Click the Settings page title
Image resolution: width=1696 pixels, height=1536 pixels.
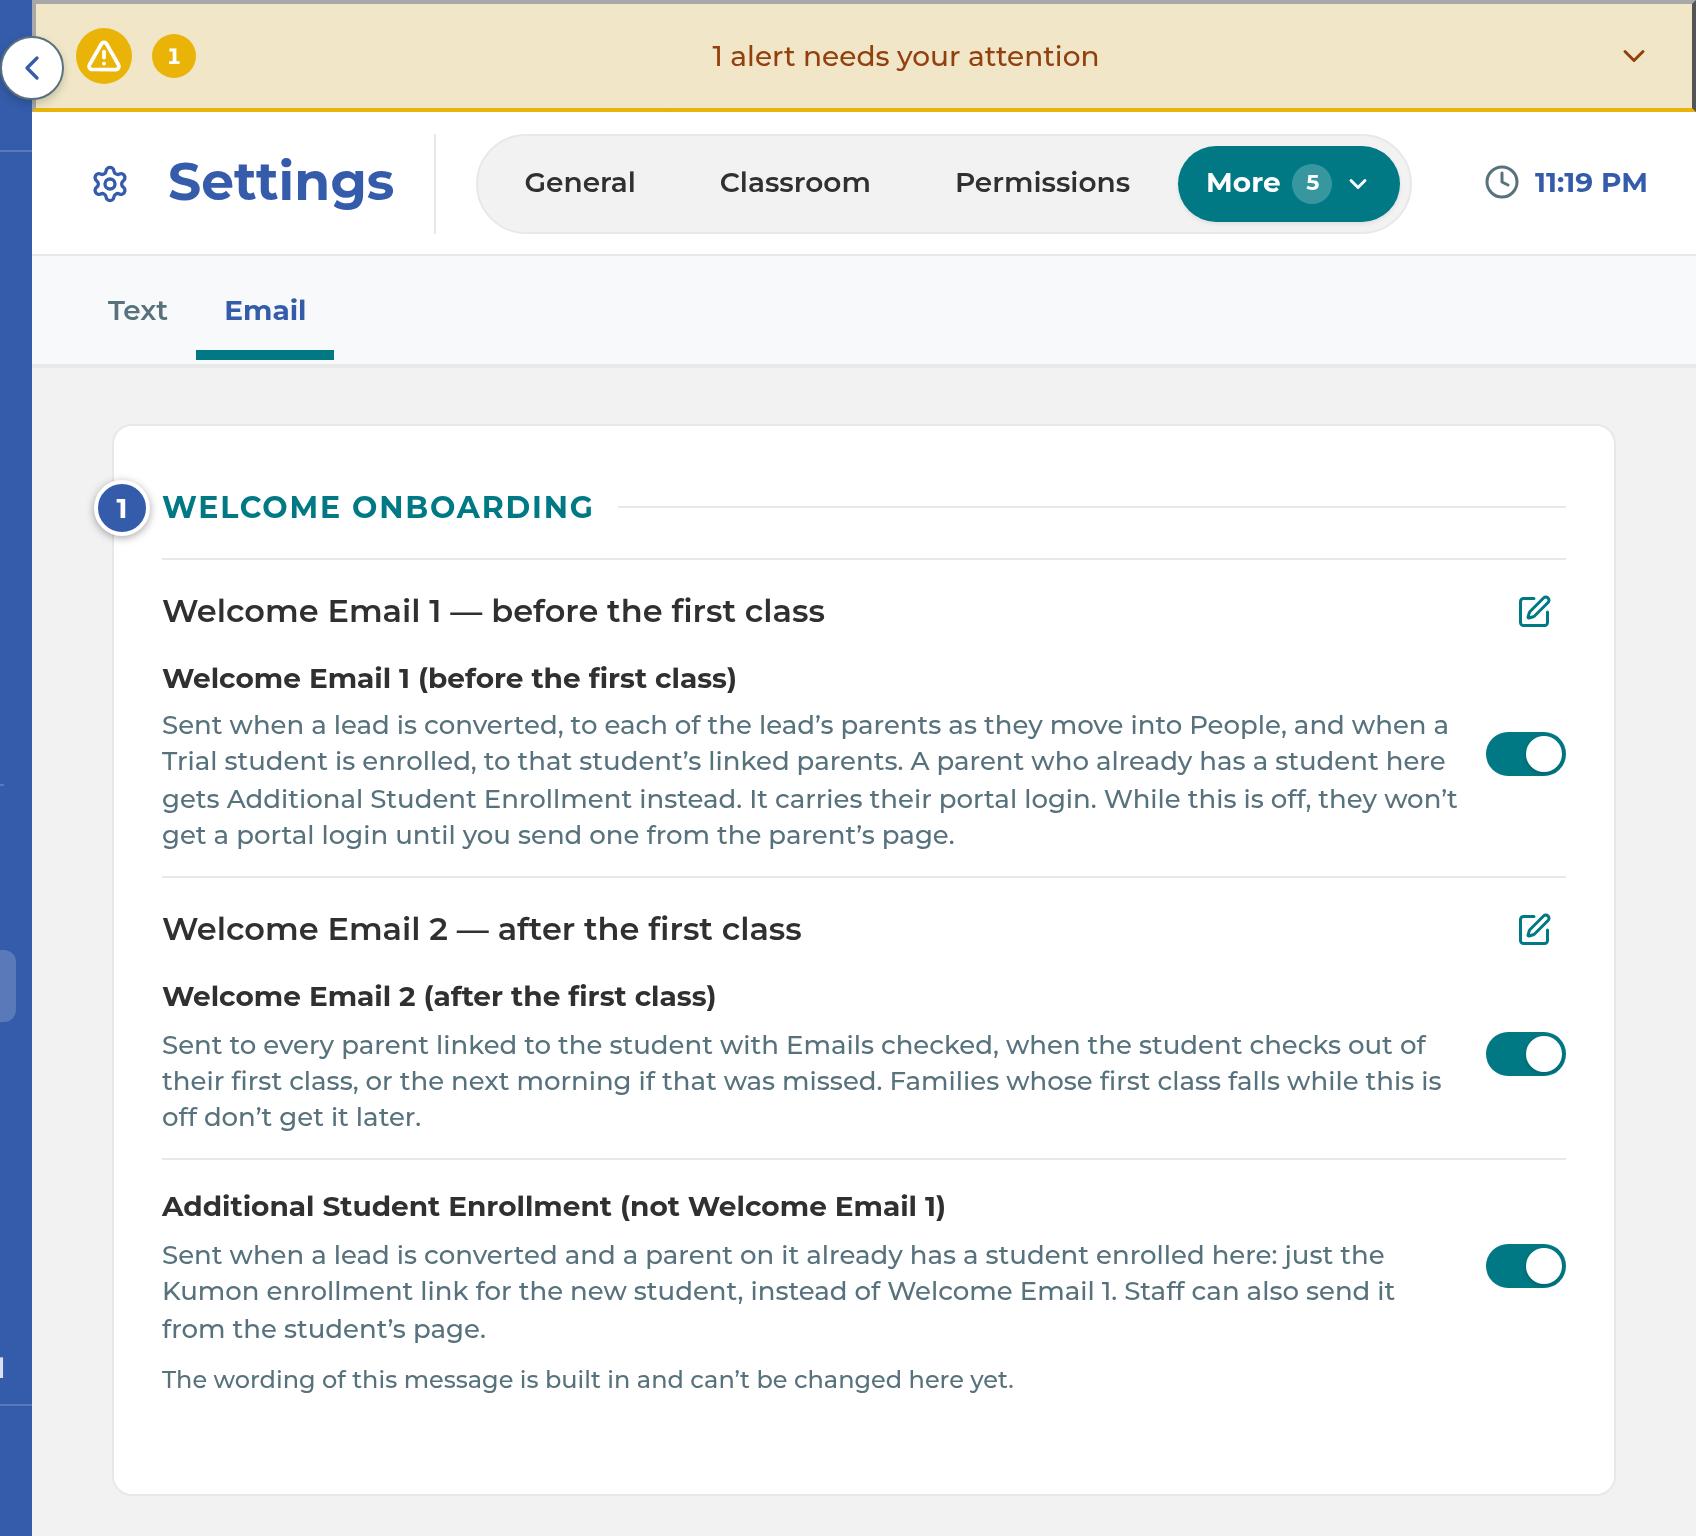281,183
